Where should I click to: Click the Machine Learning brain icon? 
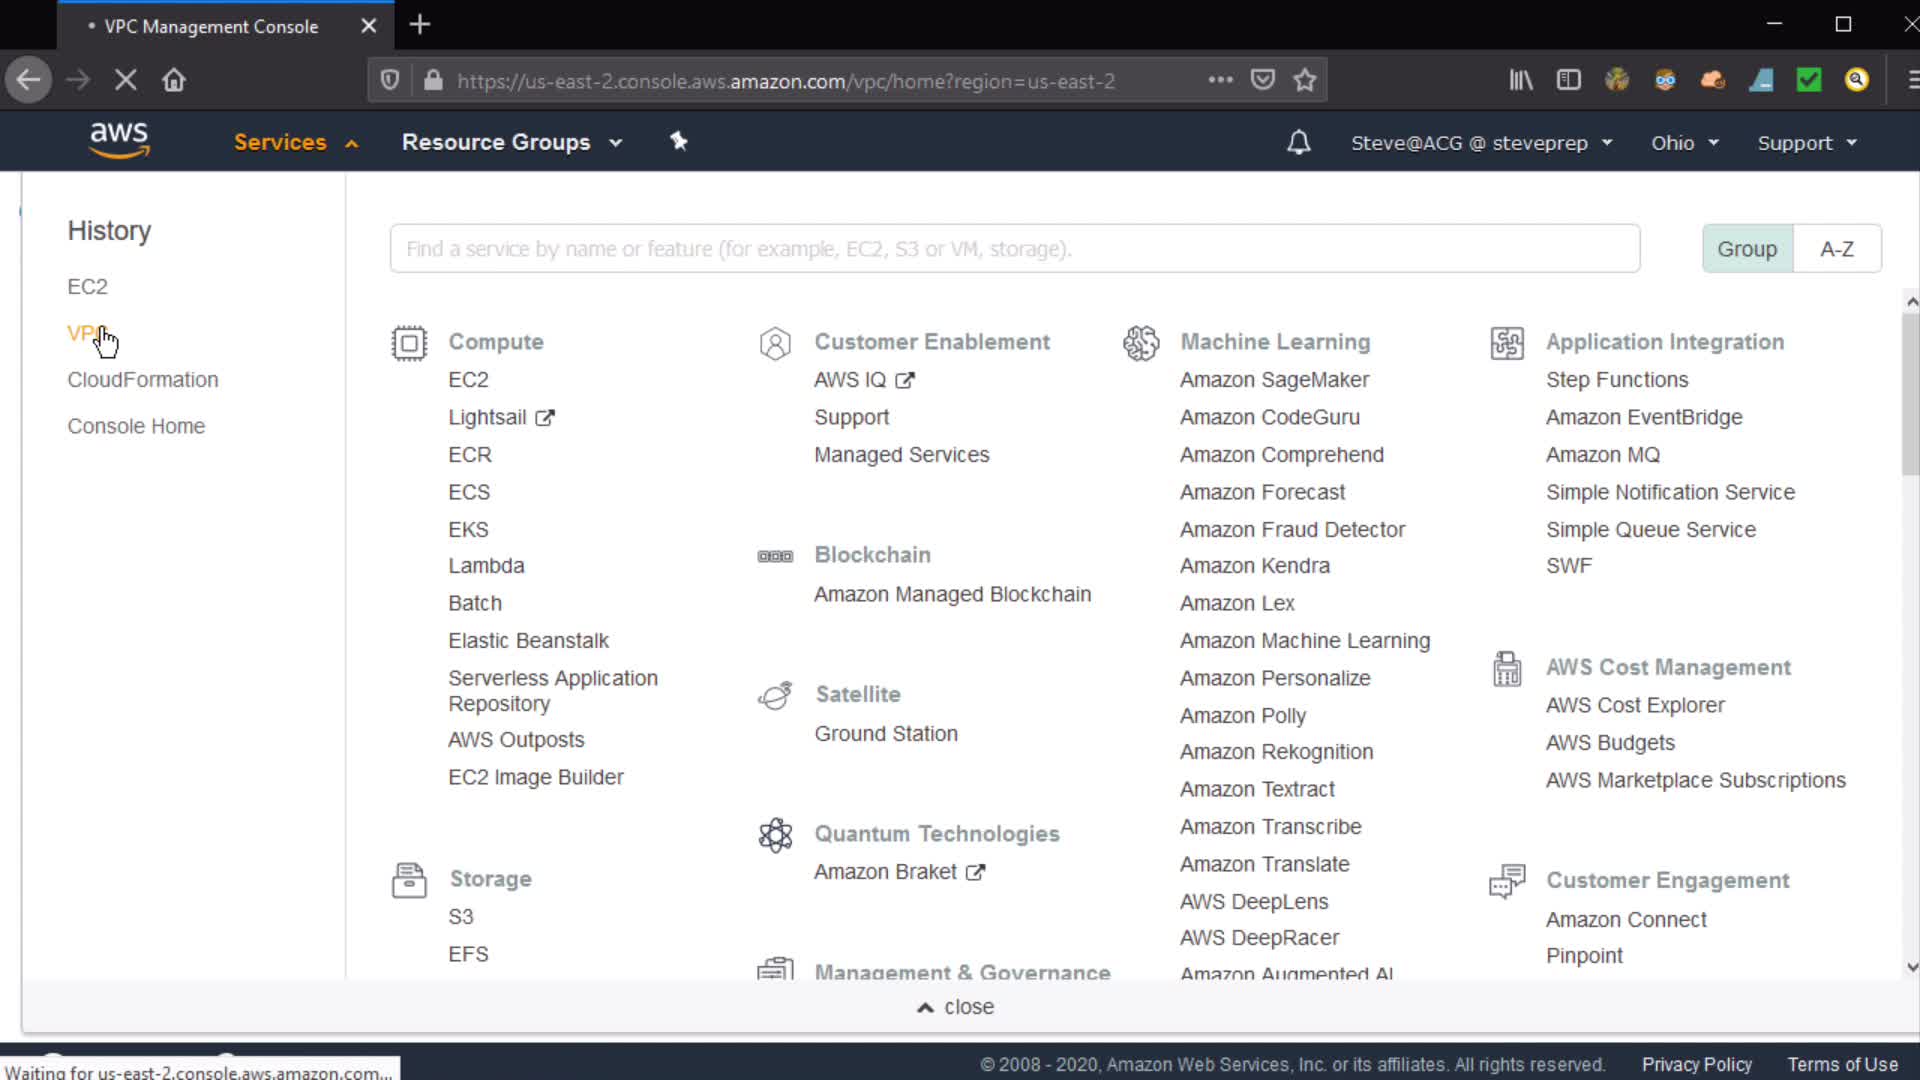pyautogui.click(x=1141, y=343)
